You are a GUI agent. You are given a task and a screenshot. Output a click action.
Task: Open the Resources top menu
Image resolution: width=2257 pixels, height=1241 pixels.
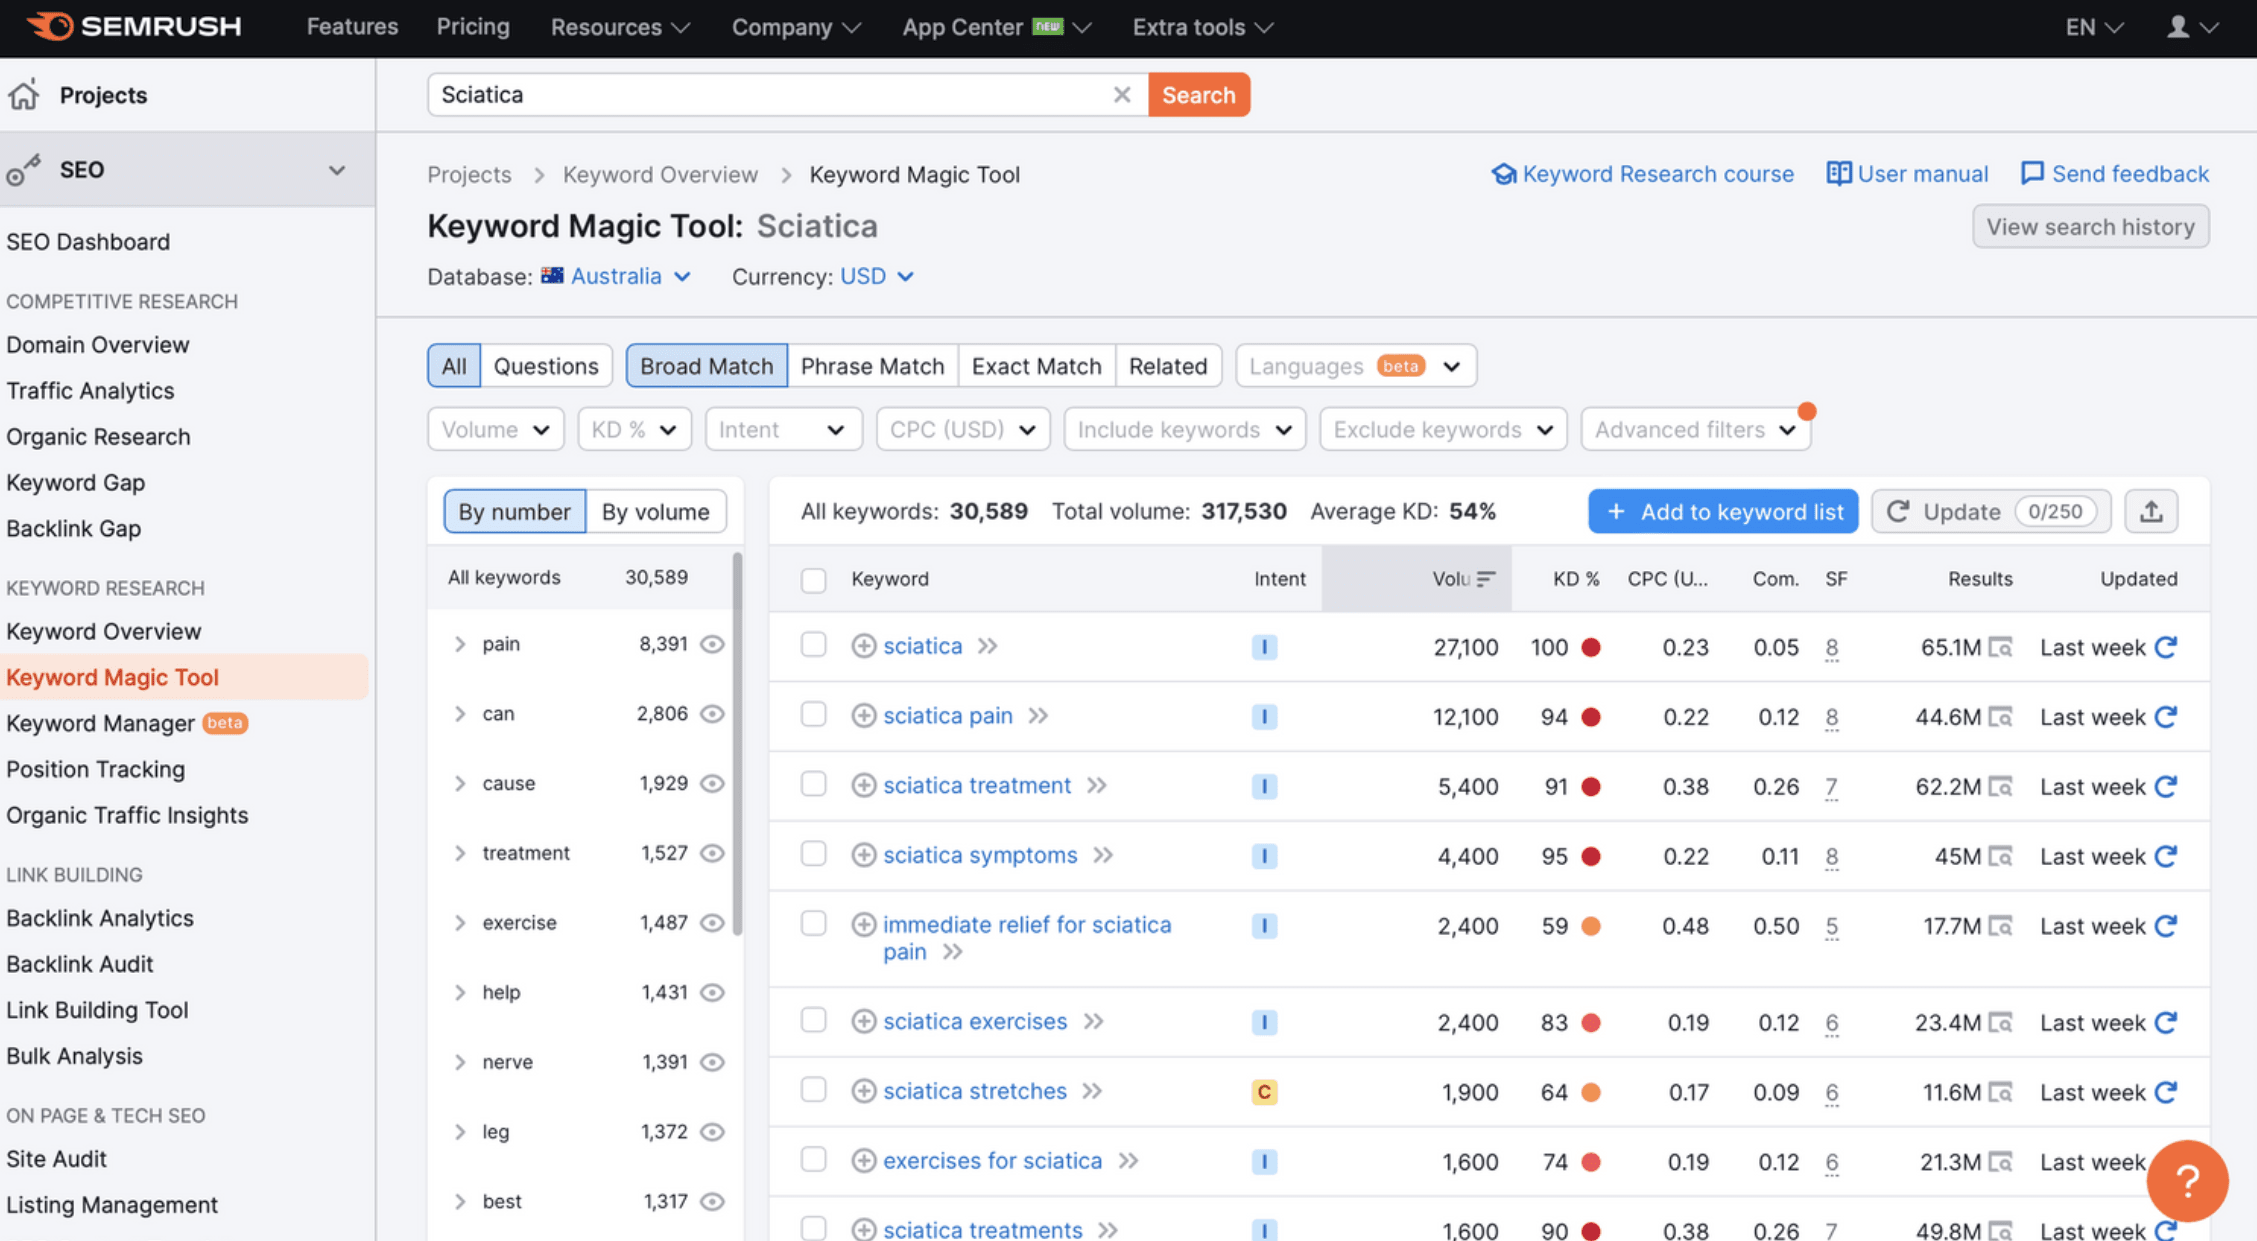(x=619, y=27)
